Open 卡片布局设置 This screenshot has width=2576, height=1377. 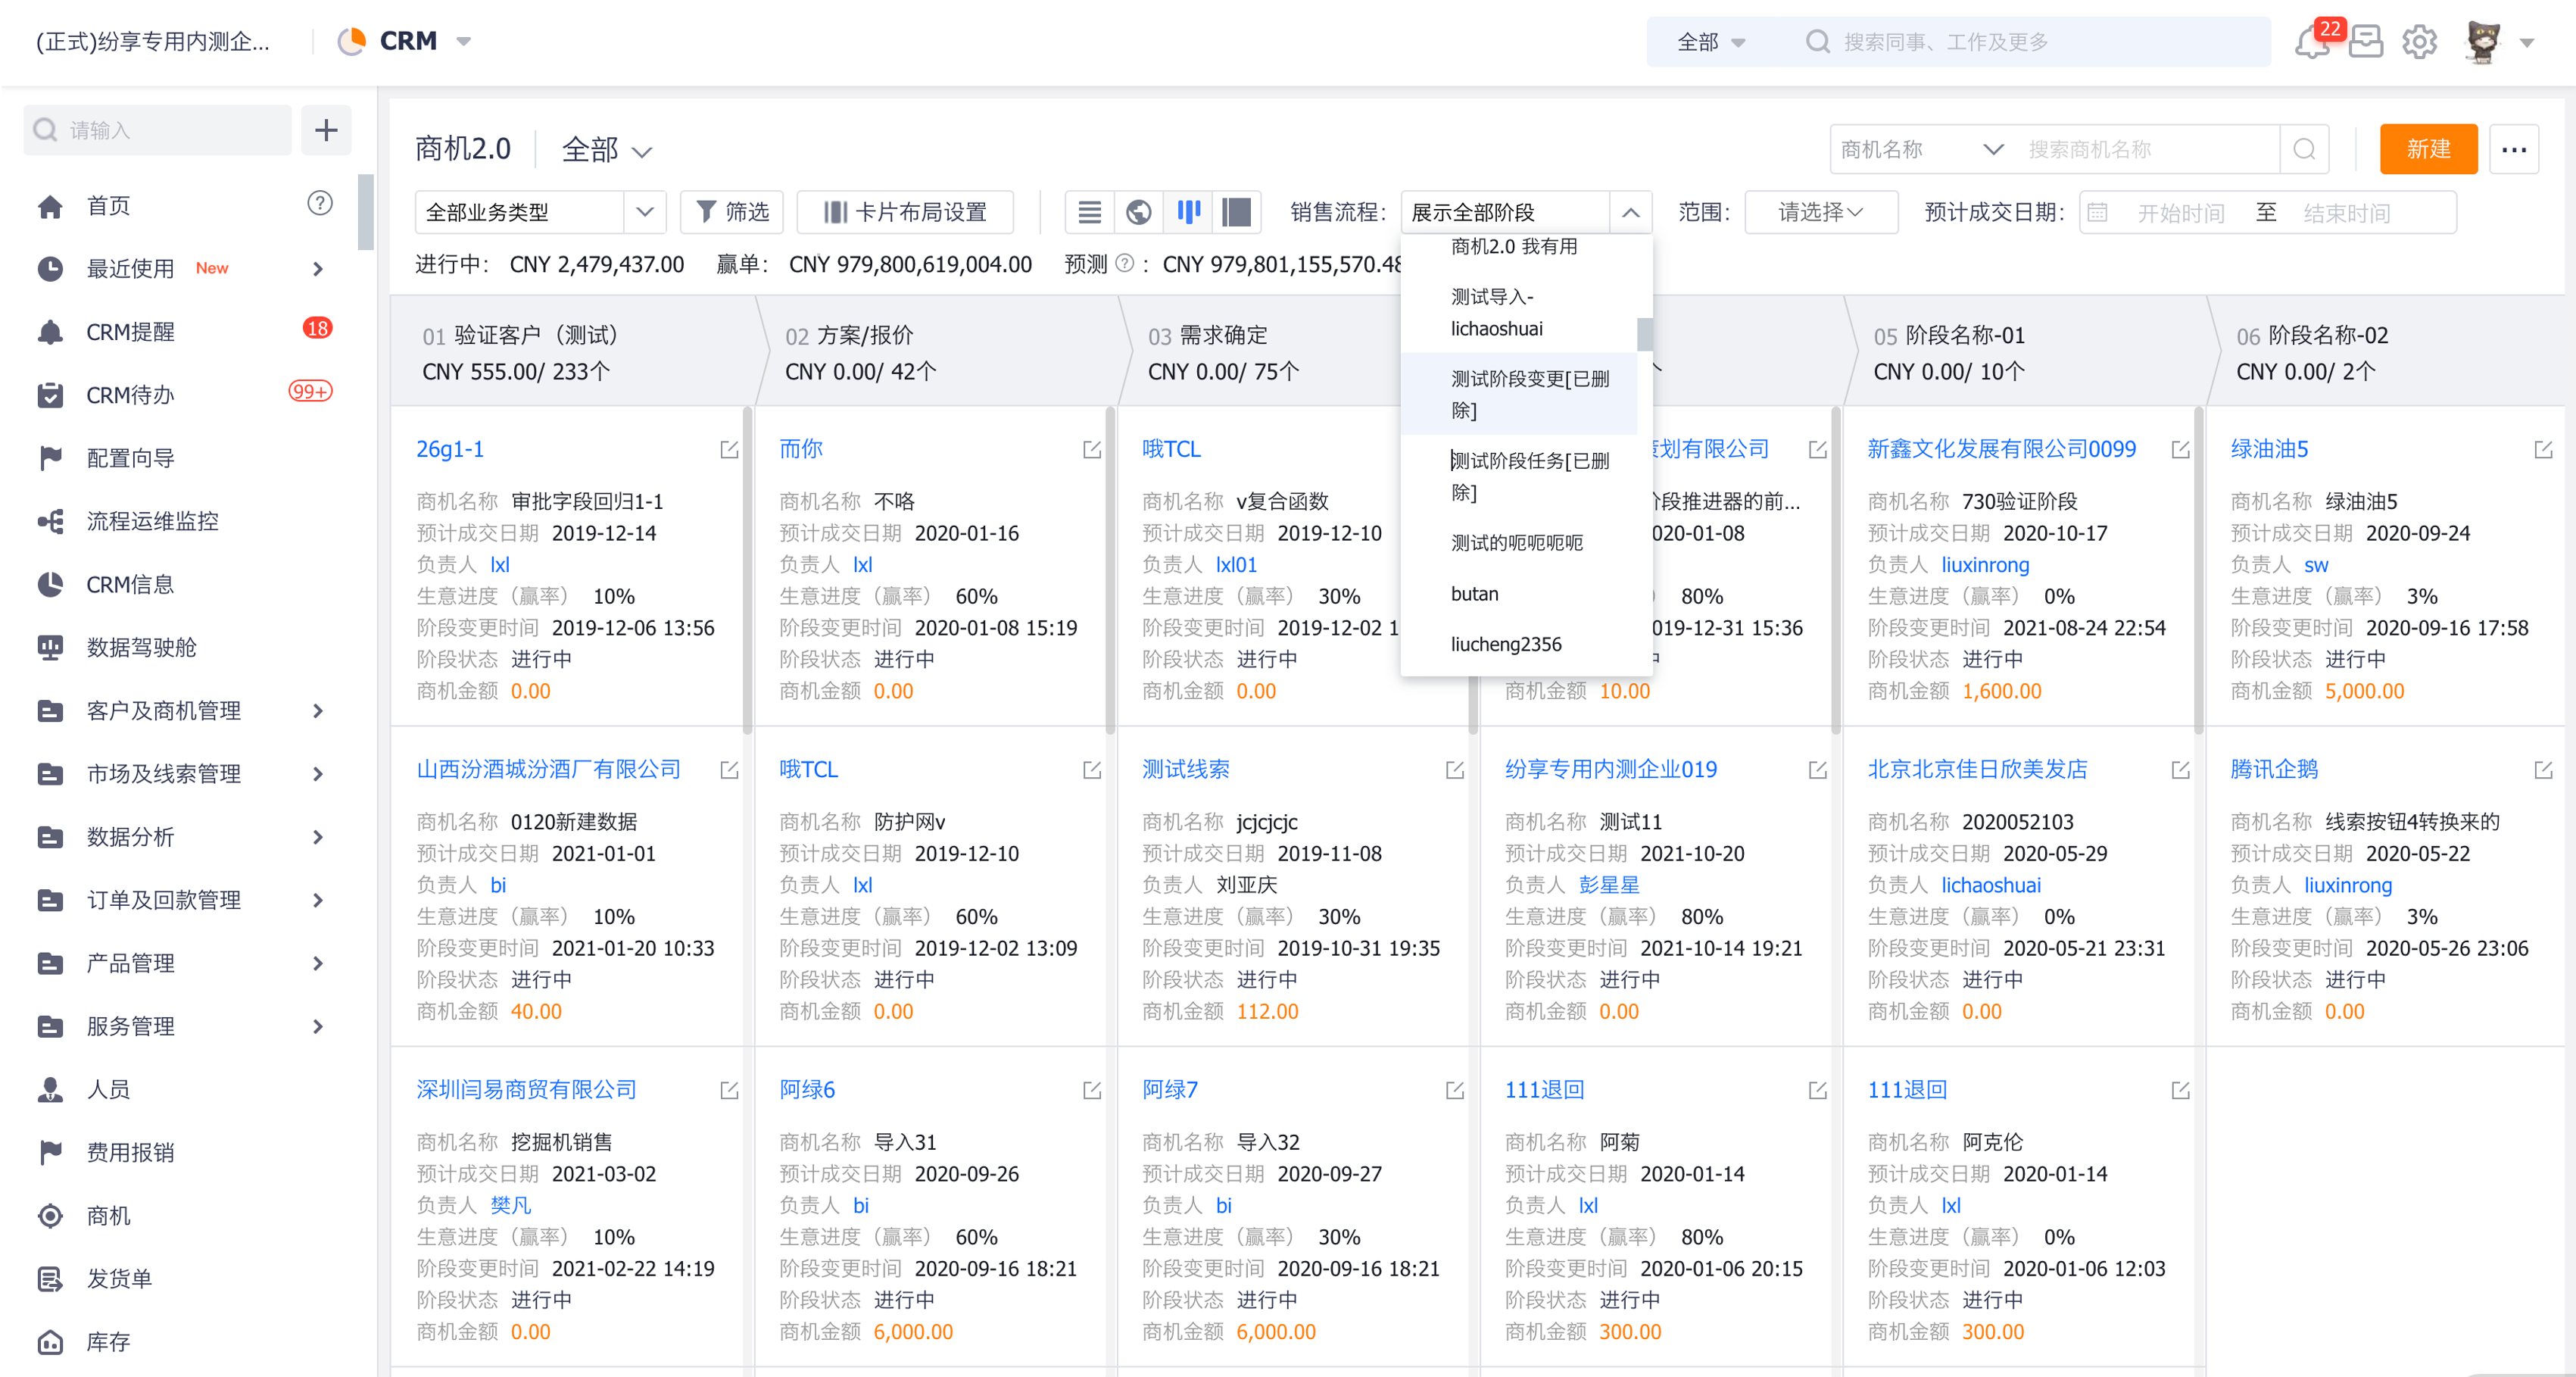coord(905,212)
